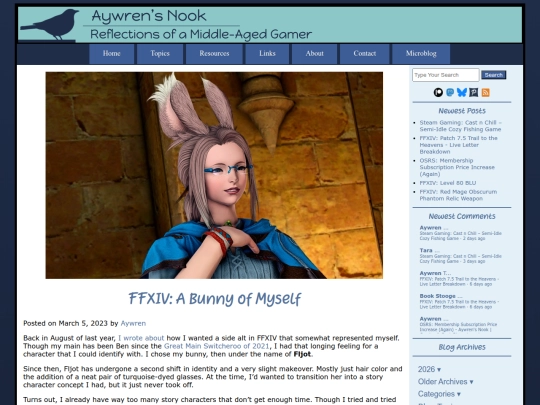Click the 'Newest Comments' heading
Viewport: 540px width, 405px height.
(462, 216)
